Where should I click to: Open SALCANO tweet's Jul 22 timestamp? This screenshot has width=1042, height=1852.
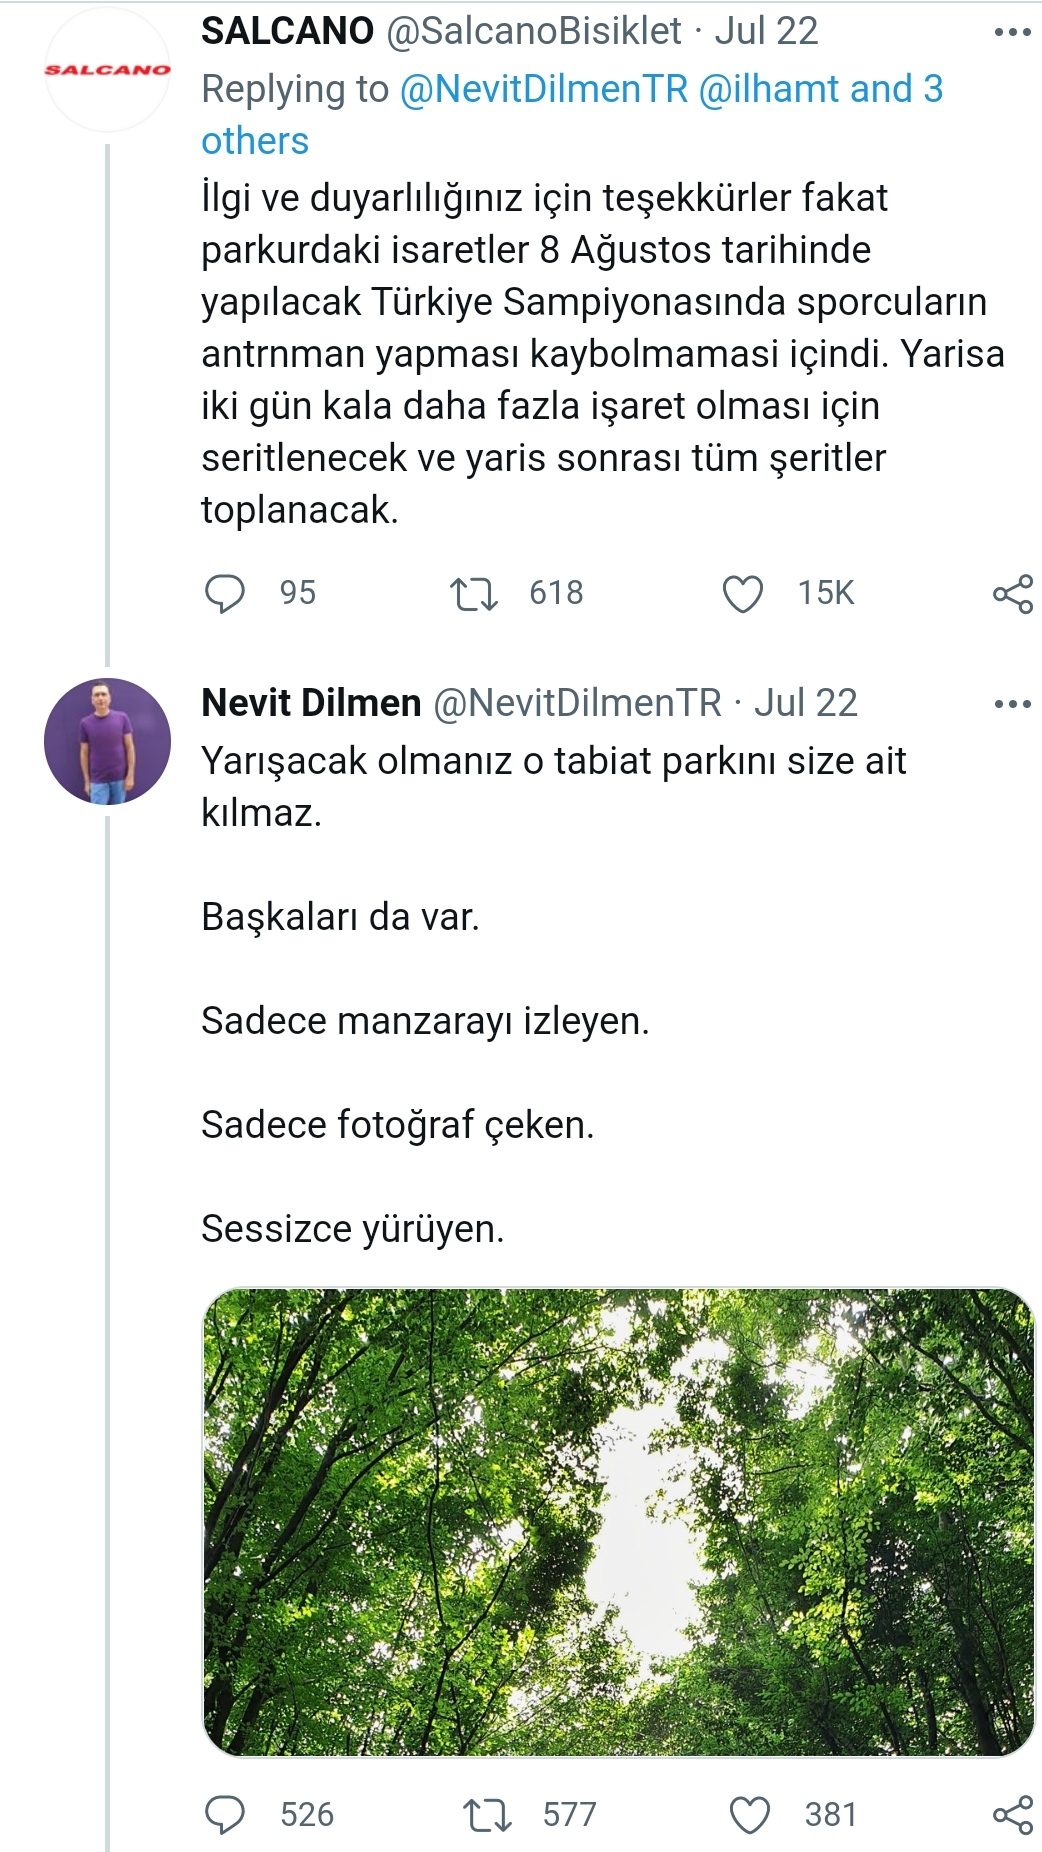[x=766, y=31]
